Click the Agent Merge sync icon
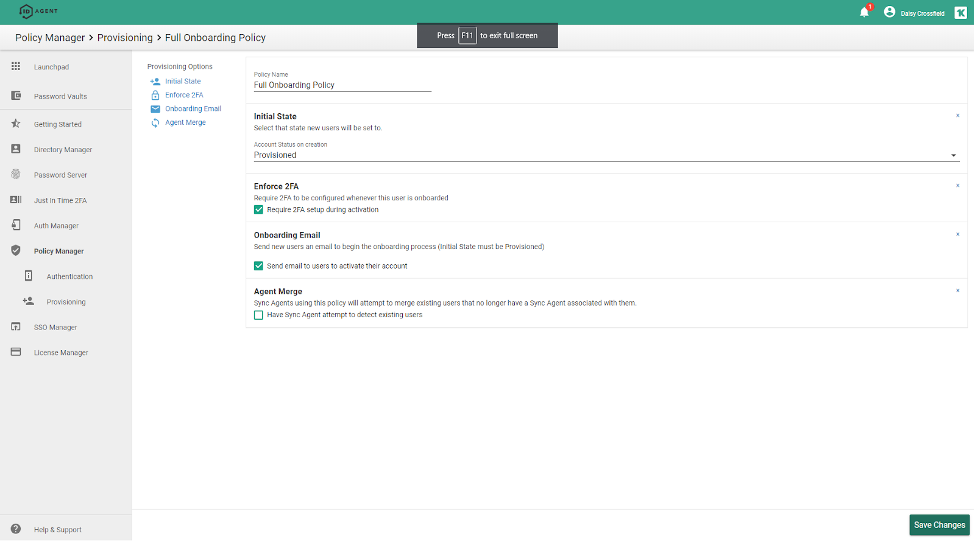The width and height of the screenshot is (974, 547). pyautogui.click(x=155, y=123)
